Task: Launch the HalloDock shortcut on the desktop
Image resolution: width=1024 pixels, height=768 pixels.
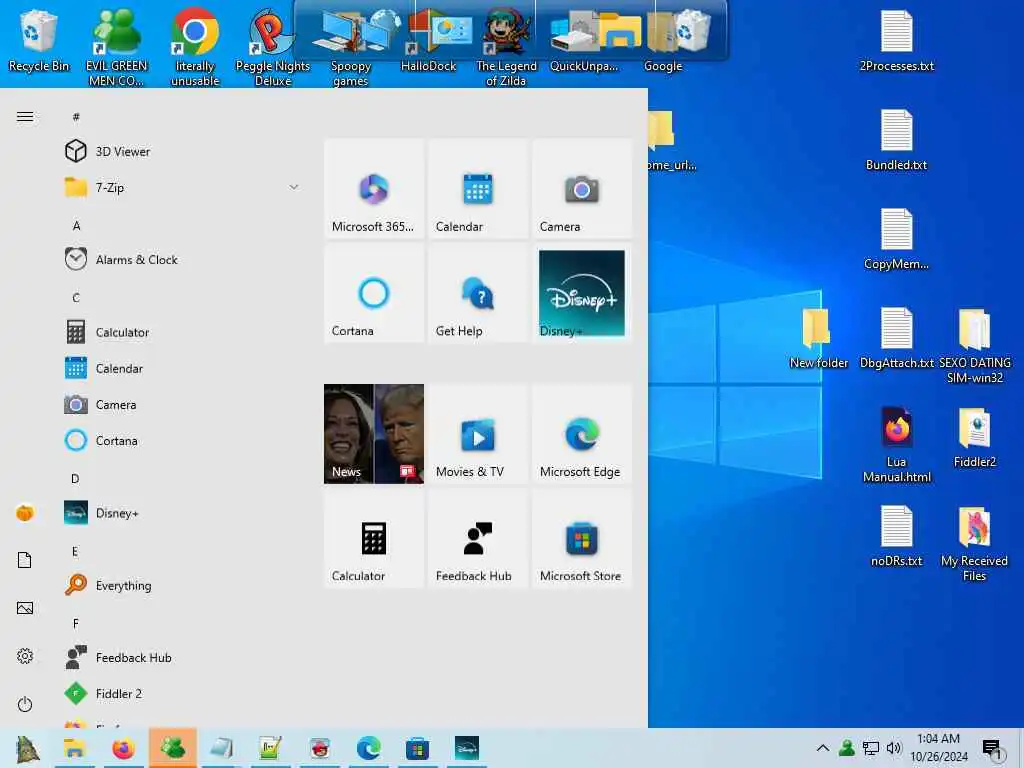Action: [x=428, y=40]
